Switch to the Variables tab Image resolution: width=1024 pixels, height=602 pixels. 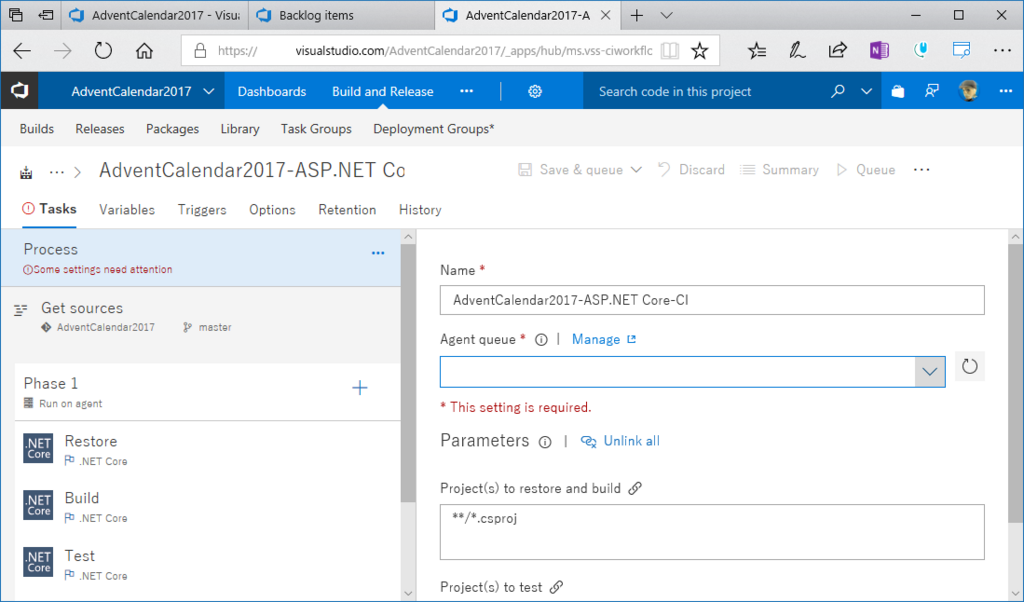click(x=127, y=210)
